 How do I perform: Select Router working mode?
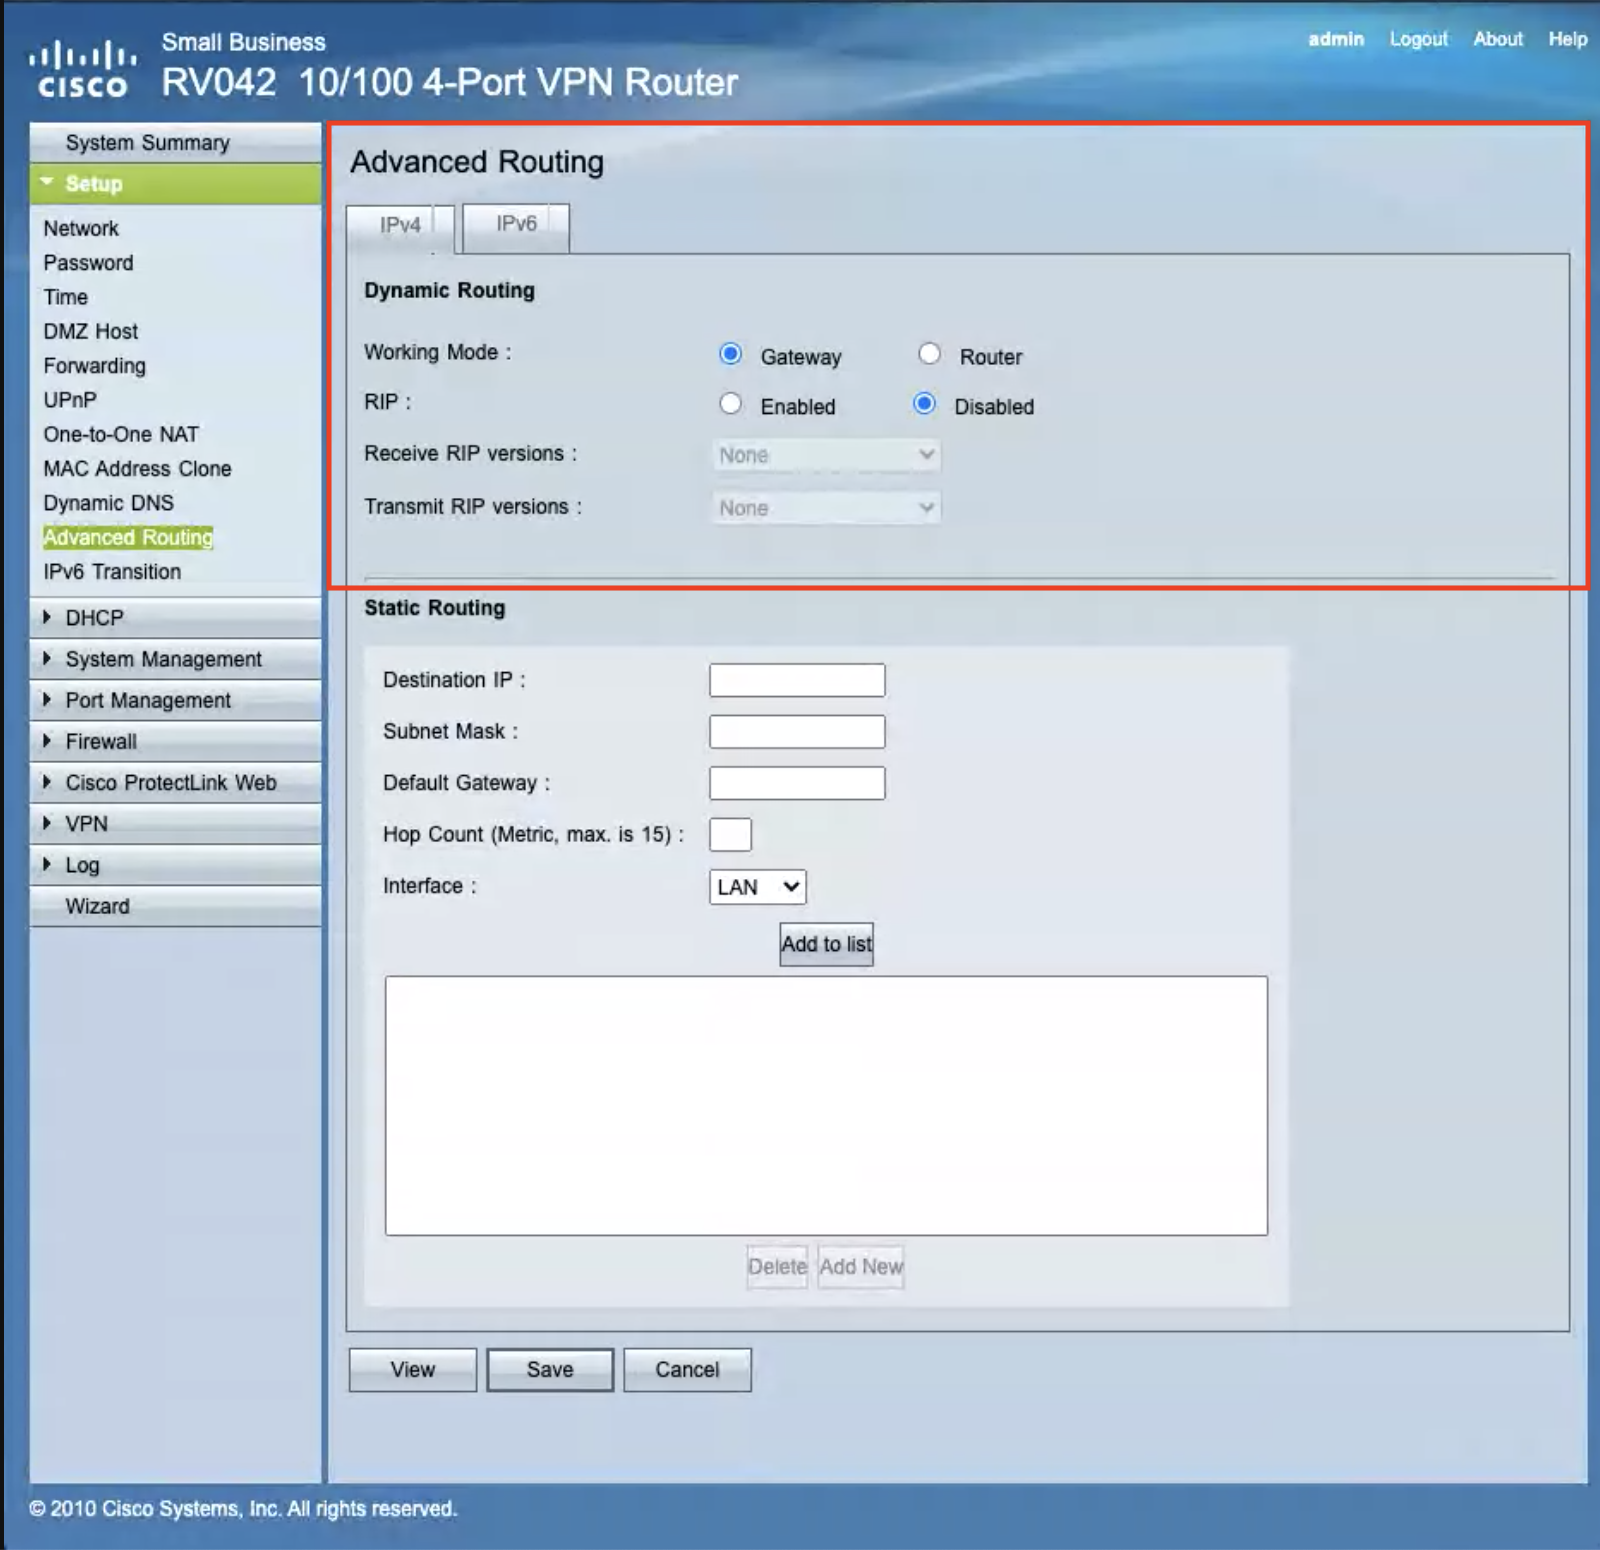point(929,354)
